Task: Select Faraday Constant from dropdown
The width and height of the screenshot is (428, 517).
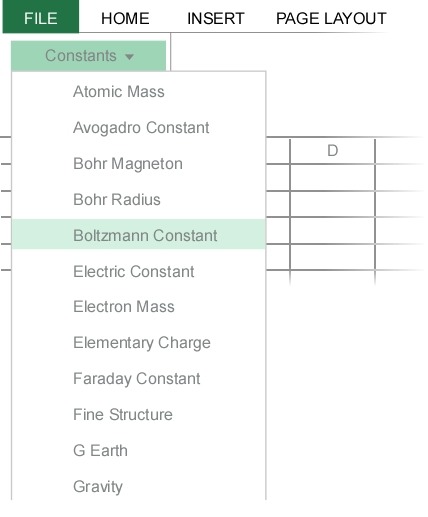Action: (139, 379)
